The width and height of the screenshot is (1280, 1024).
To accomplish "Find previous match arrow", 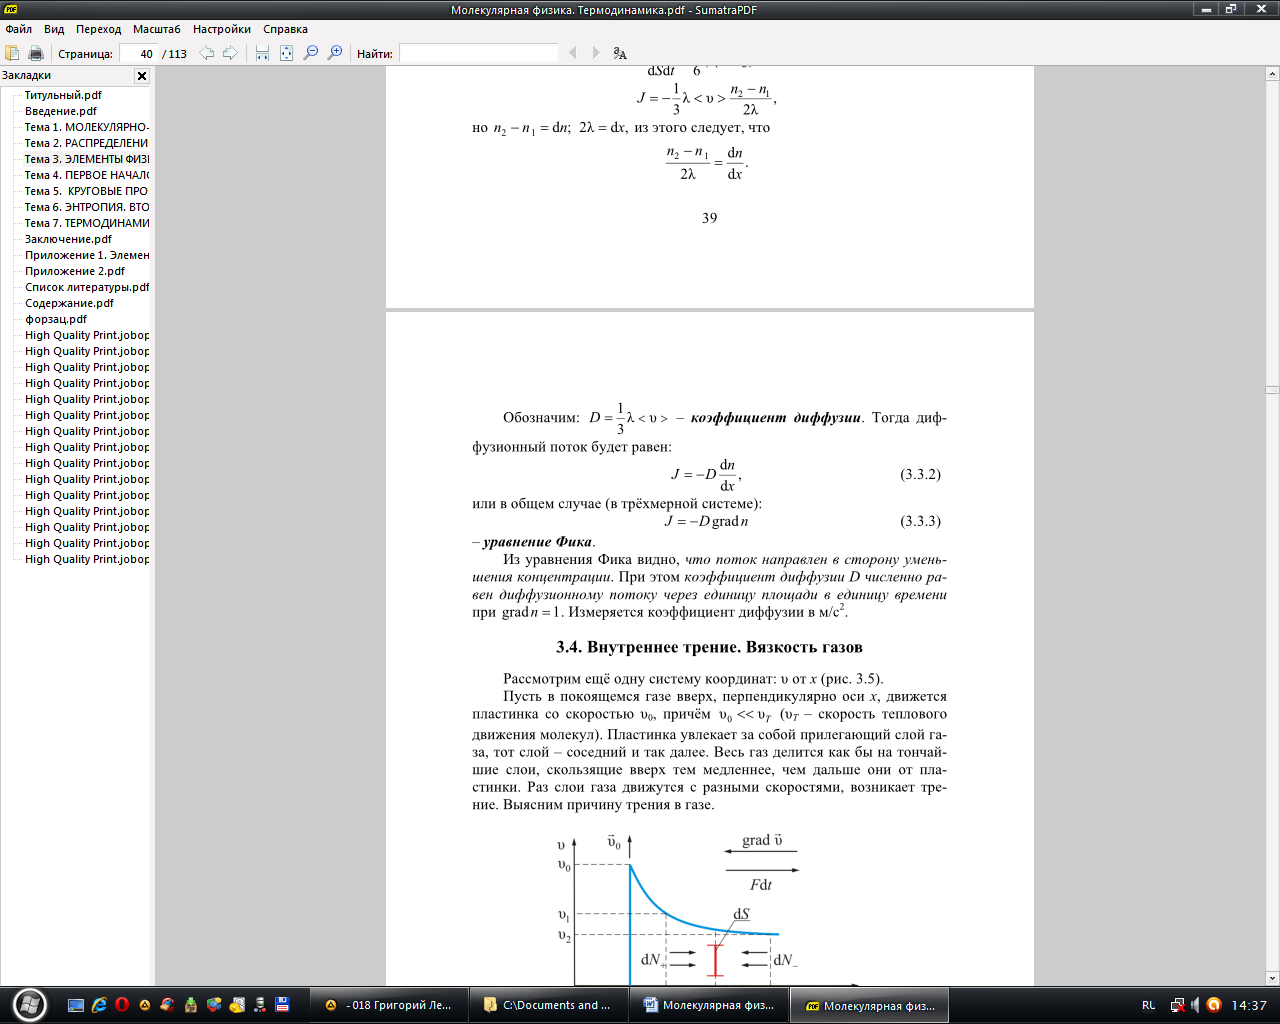I will (x=573, y=53).
